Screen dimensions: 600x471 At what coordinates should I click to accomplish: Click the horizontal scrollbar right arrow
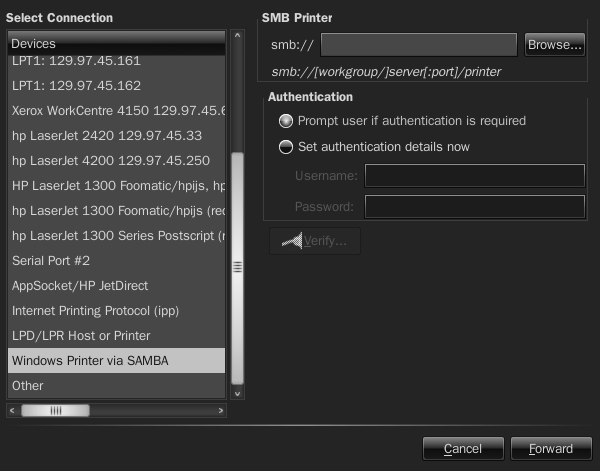[221, 411]
